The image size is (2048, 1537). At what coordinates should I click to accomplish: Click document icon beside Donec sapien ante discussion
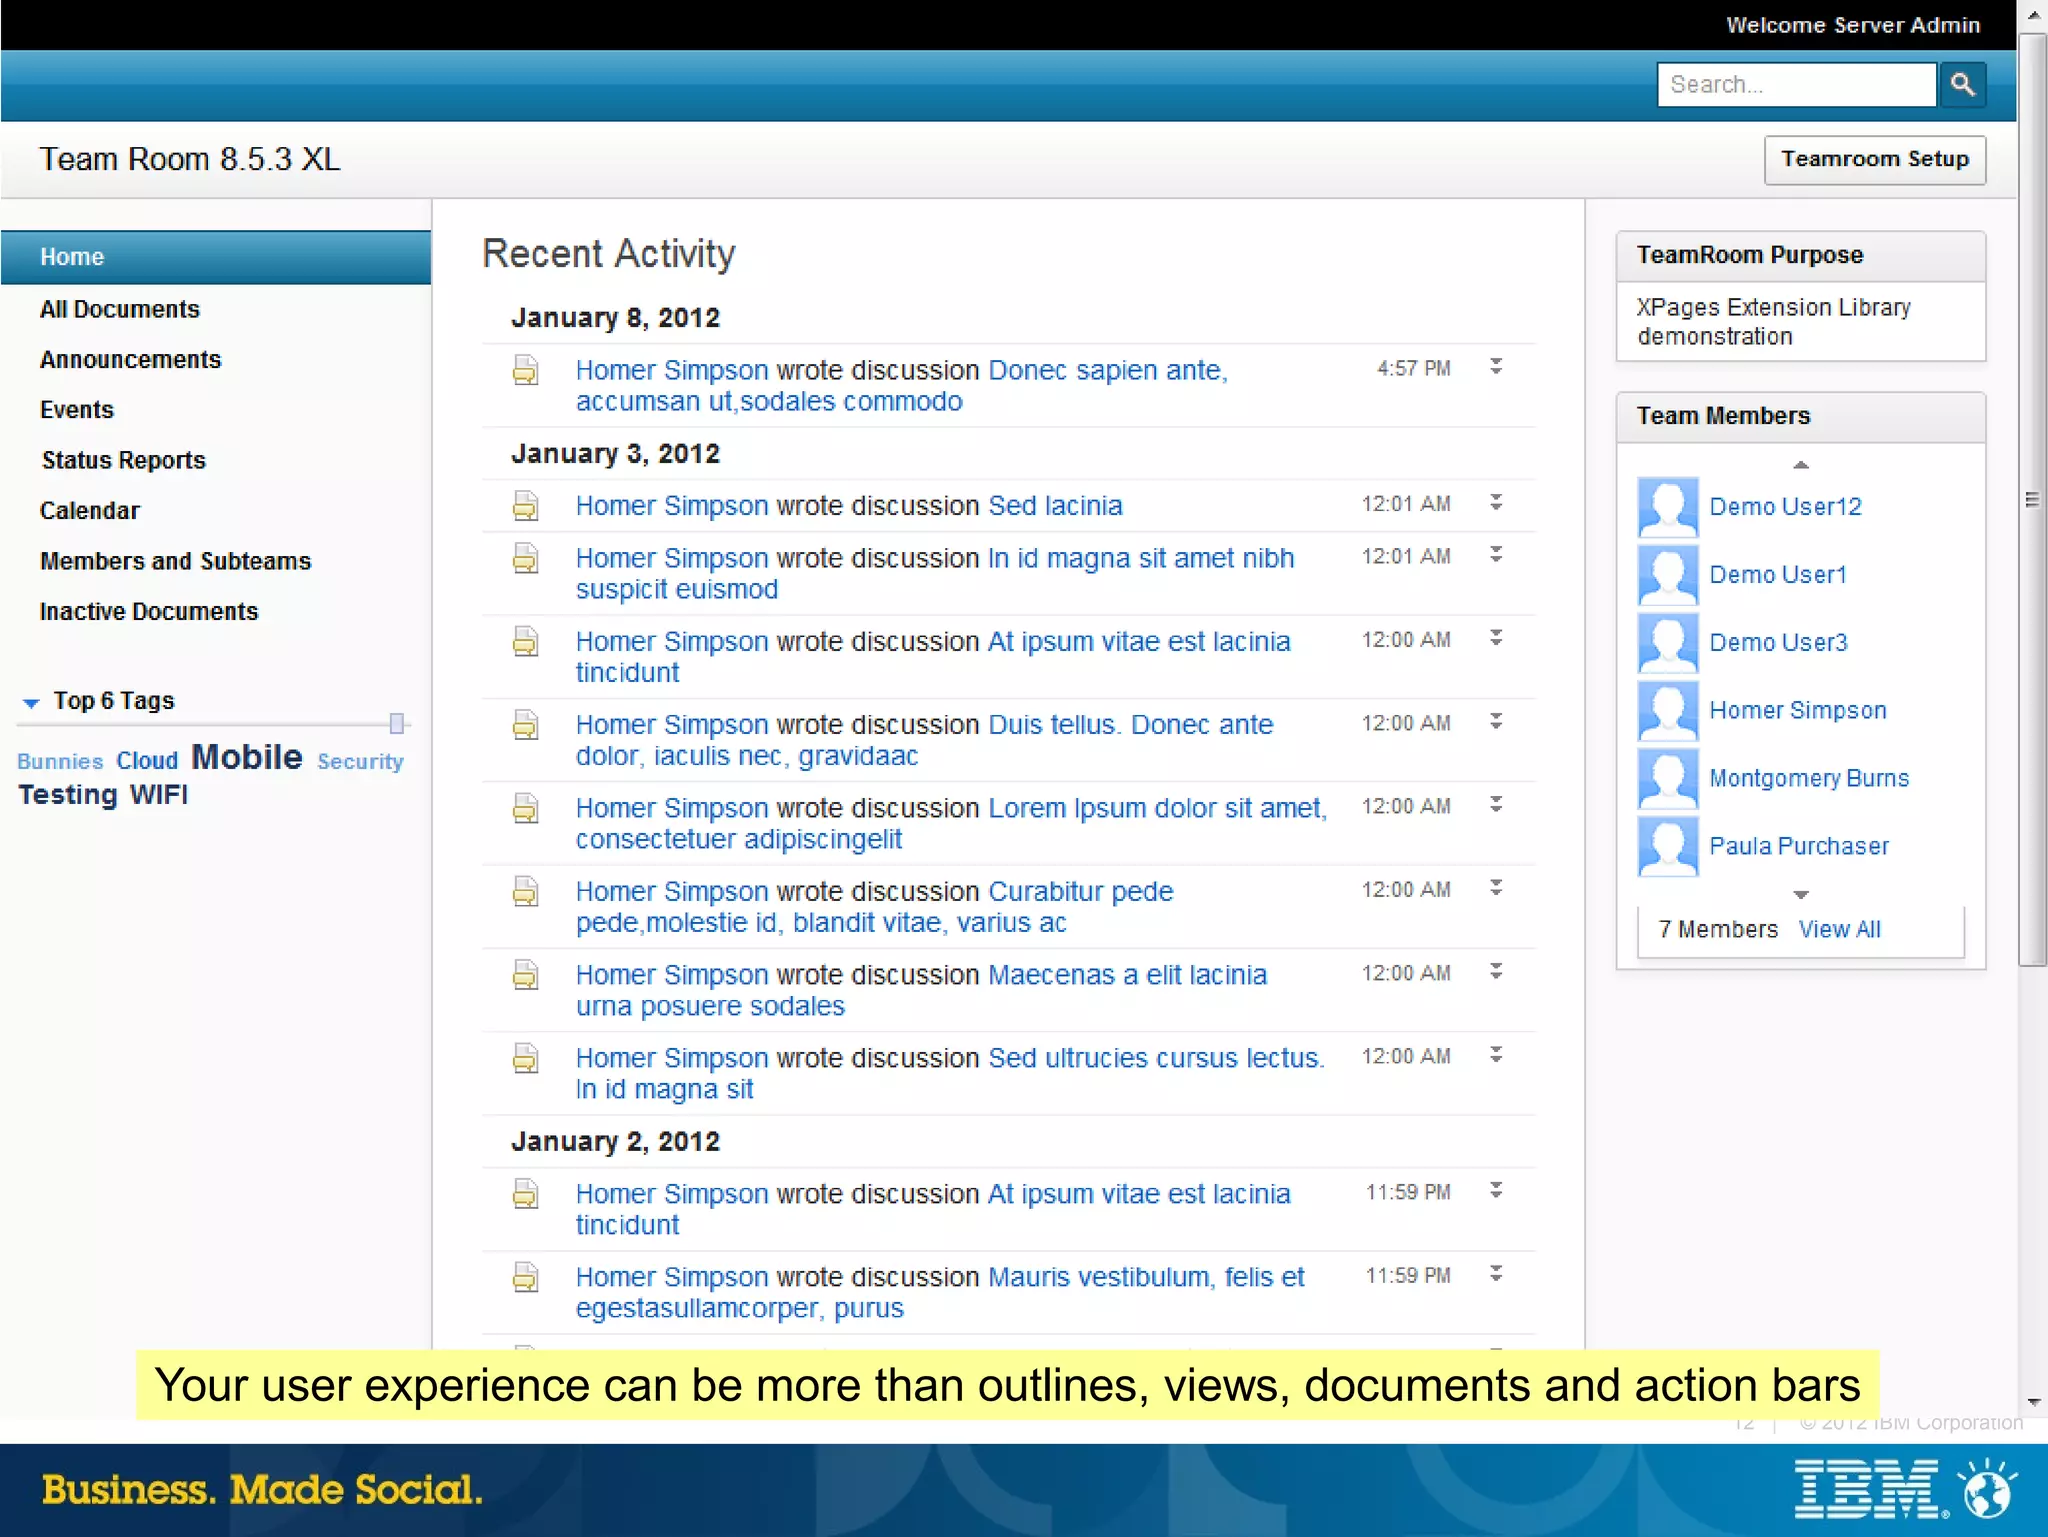coord(525,370)
